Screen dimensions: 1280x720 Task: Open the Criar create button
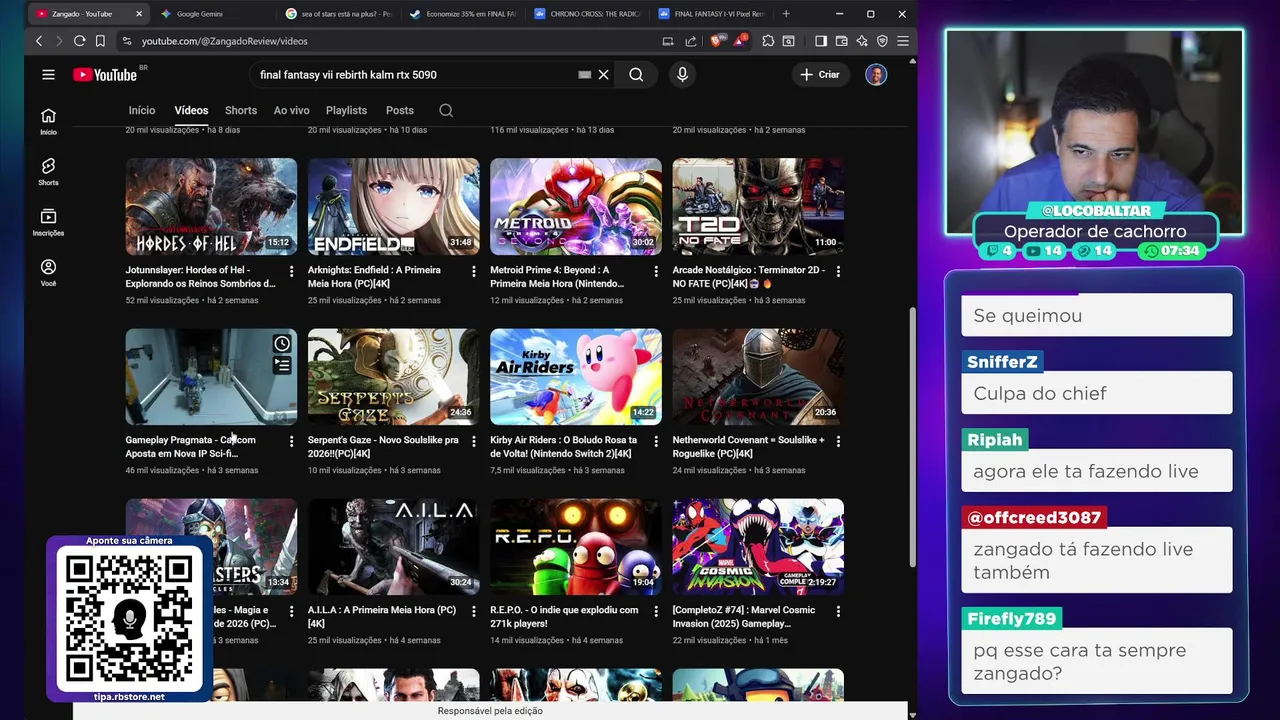820,75
